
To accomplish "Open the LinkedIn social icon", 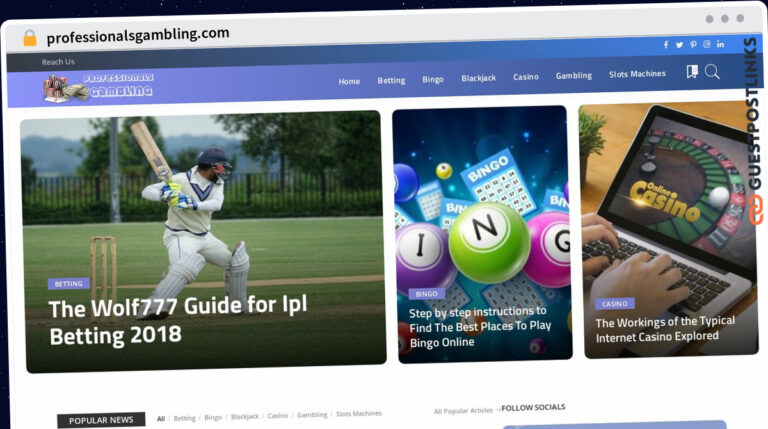I will point(720,44).
